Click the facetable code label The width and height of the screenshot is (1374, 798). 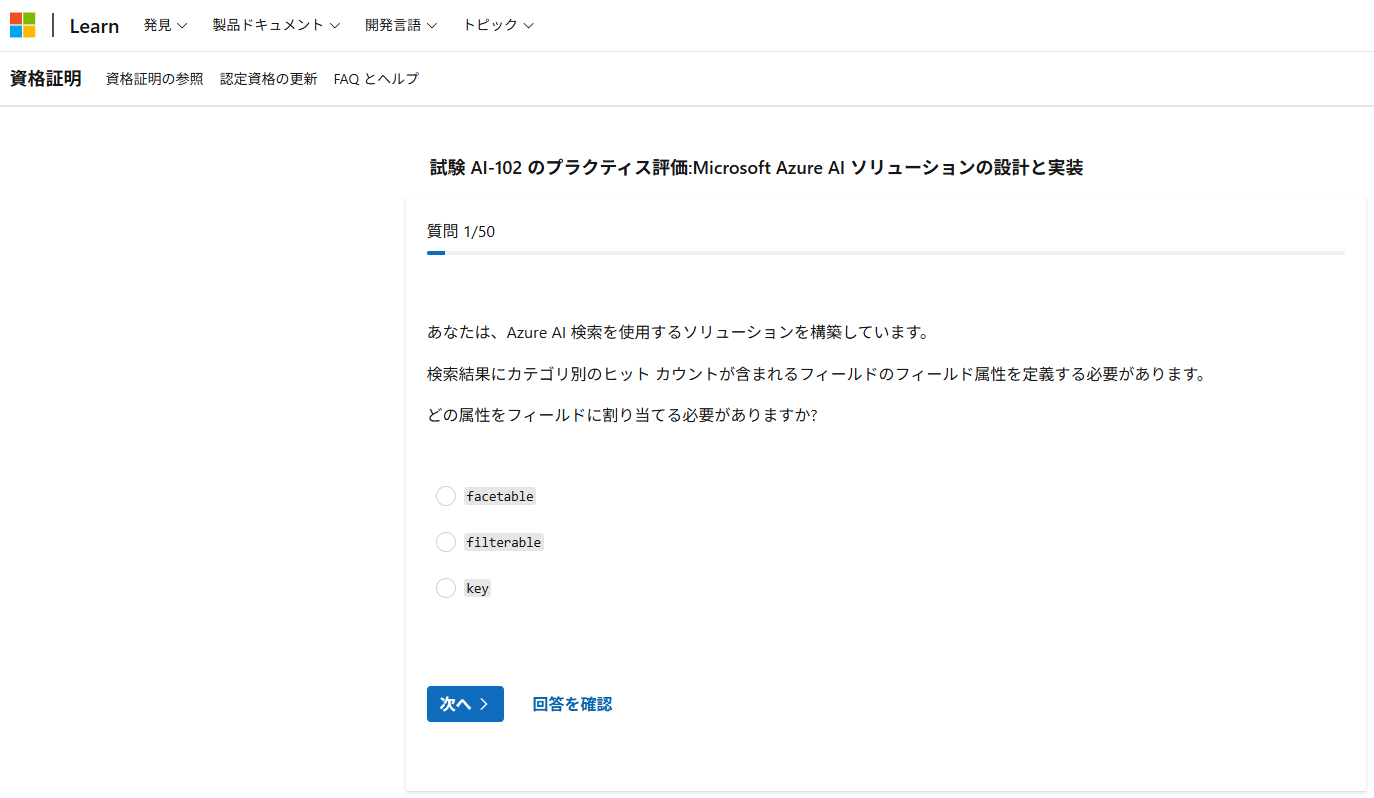click(500, 496)
